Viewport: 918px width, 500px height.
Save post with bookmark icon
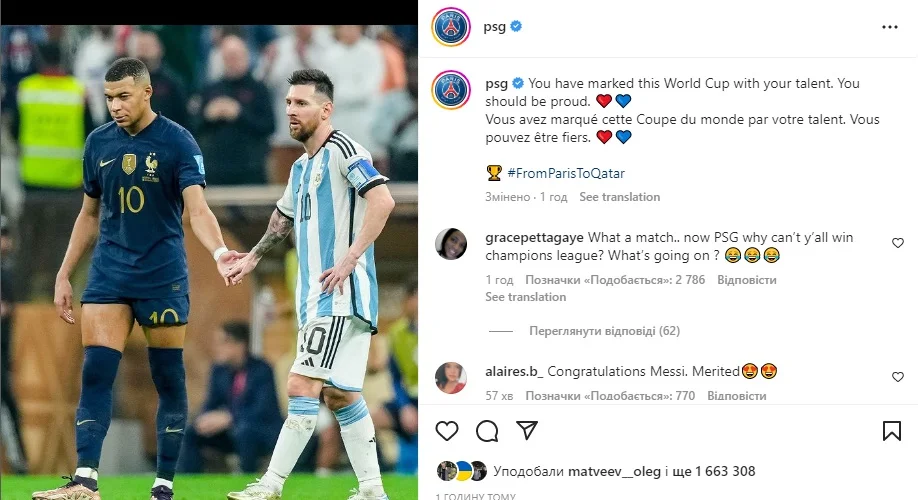(892, 431)
